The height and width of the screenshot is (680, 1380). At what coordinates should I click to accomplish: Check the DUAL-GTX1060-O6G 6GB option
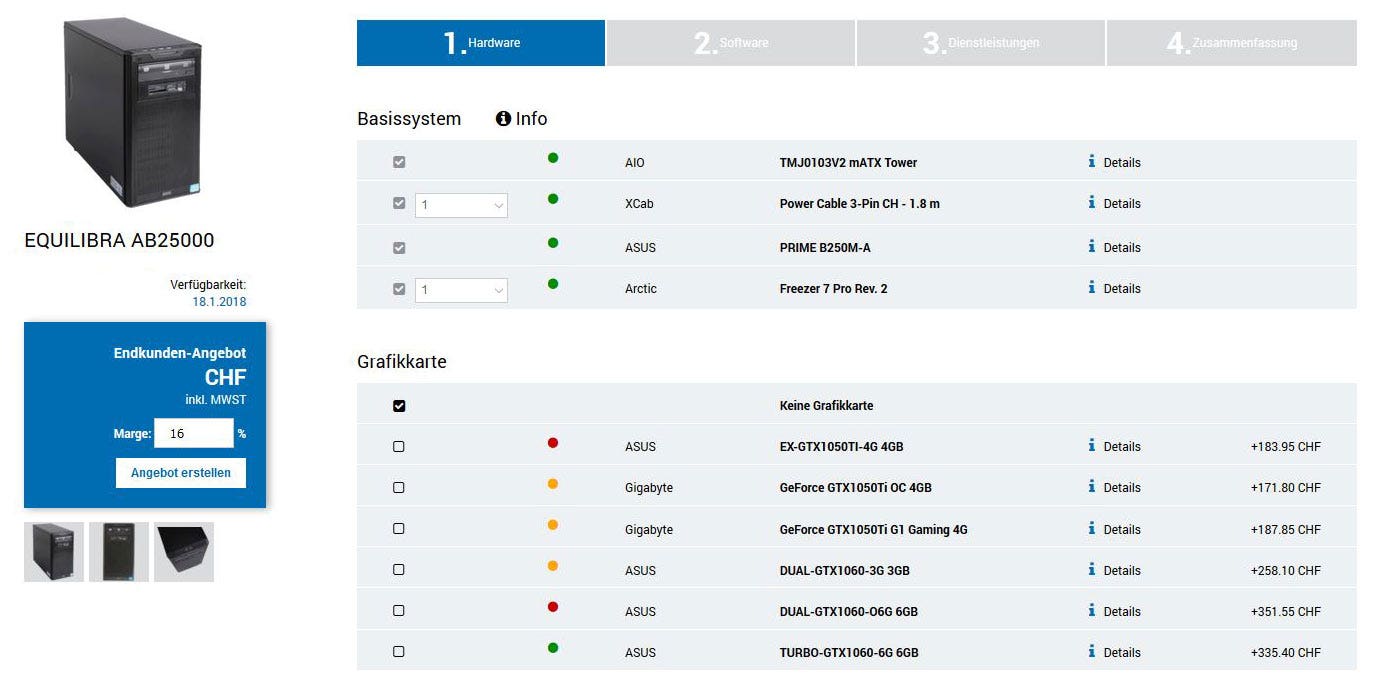(399, 611)
